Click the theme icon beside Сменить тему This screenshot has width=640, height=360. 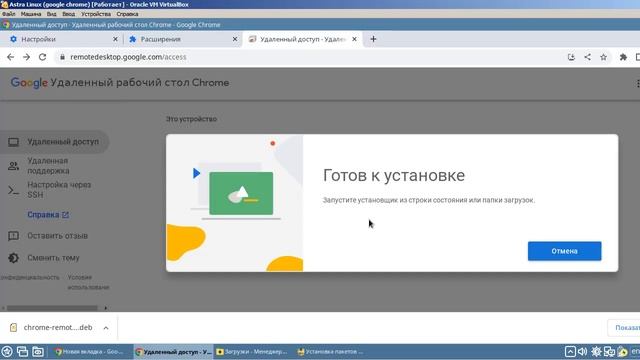tap(13, 258)
